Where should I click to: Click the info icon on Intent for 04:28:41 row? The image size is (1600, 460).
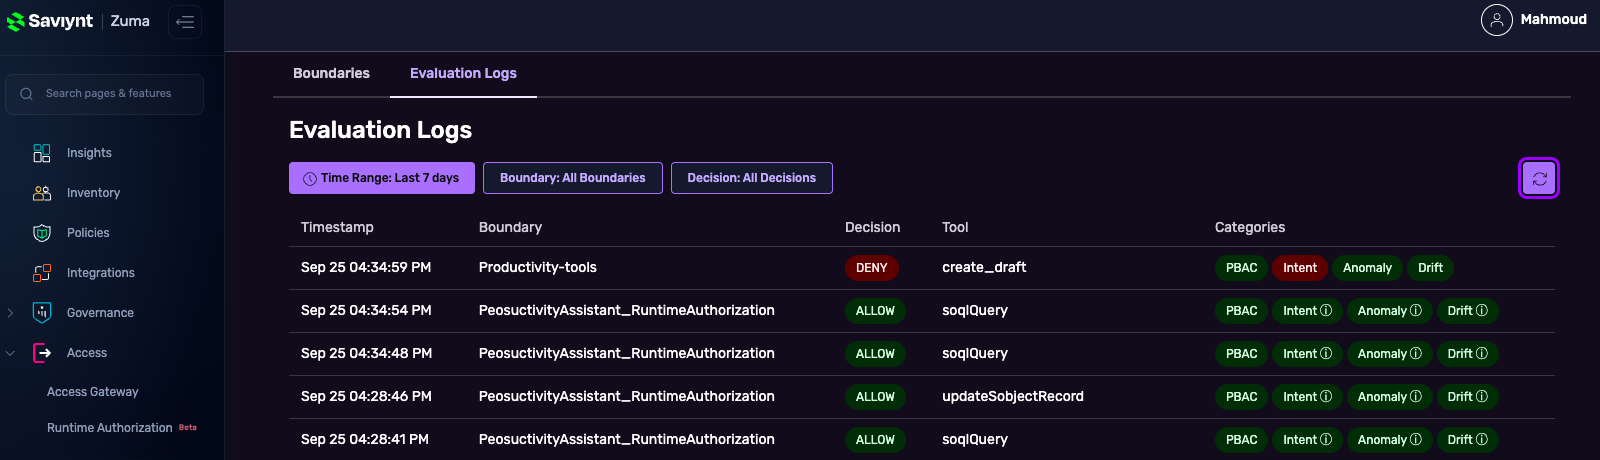tap(1326, 440)
